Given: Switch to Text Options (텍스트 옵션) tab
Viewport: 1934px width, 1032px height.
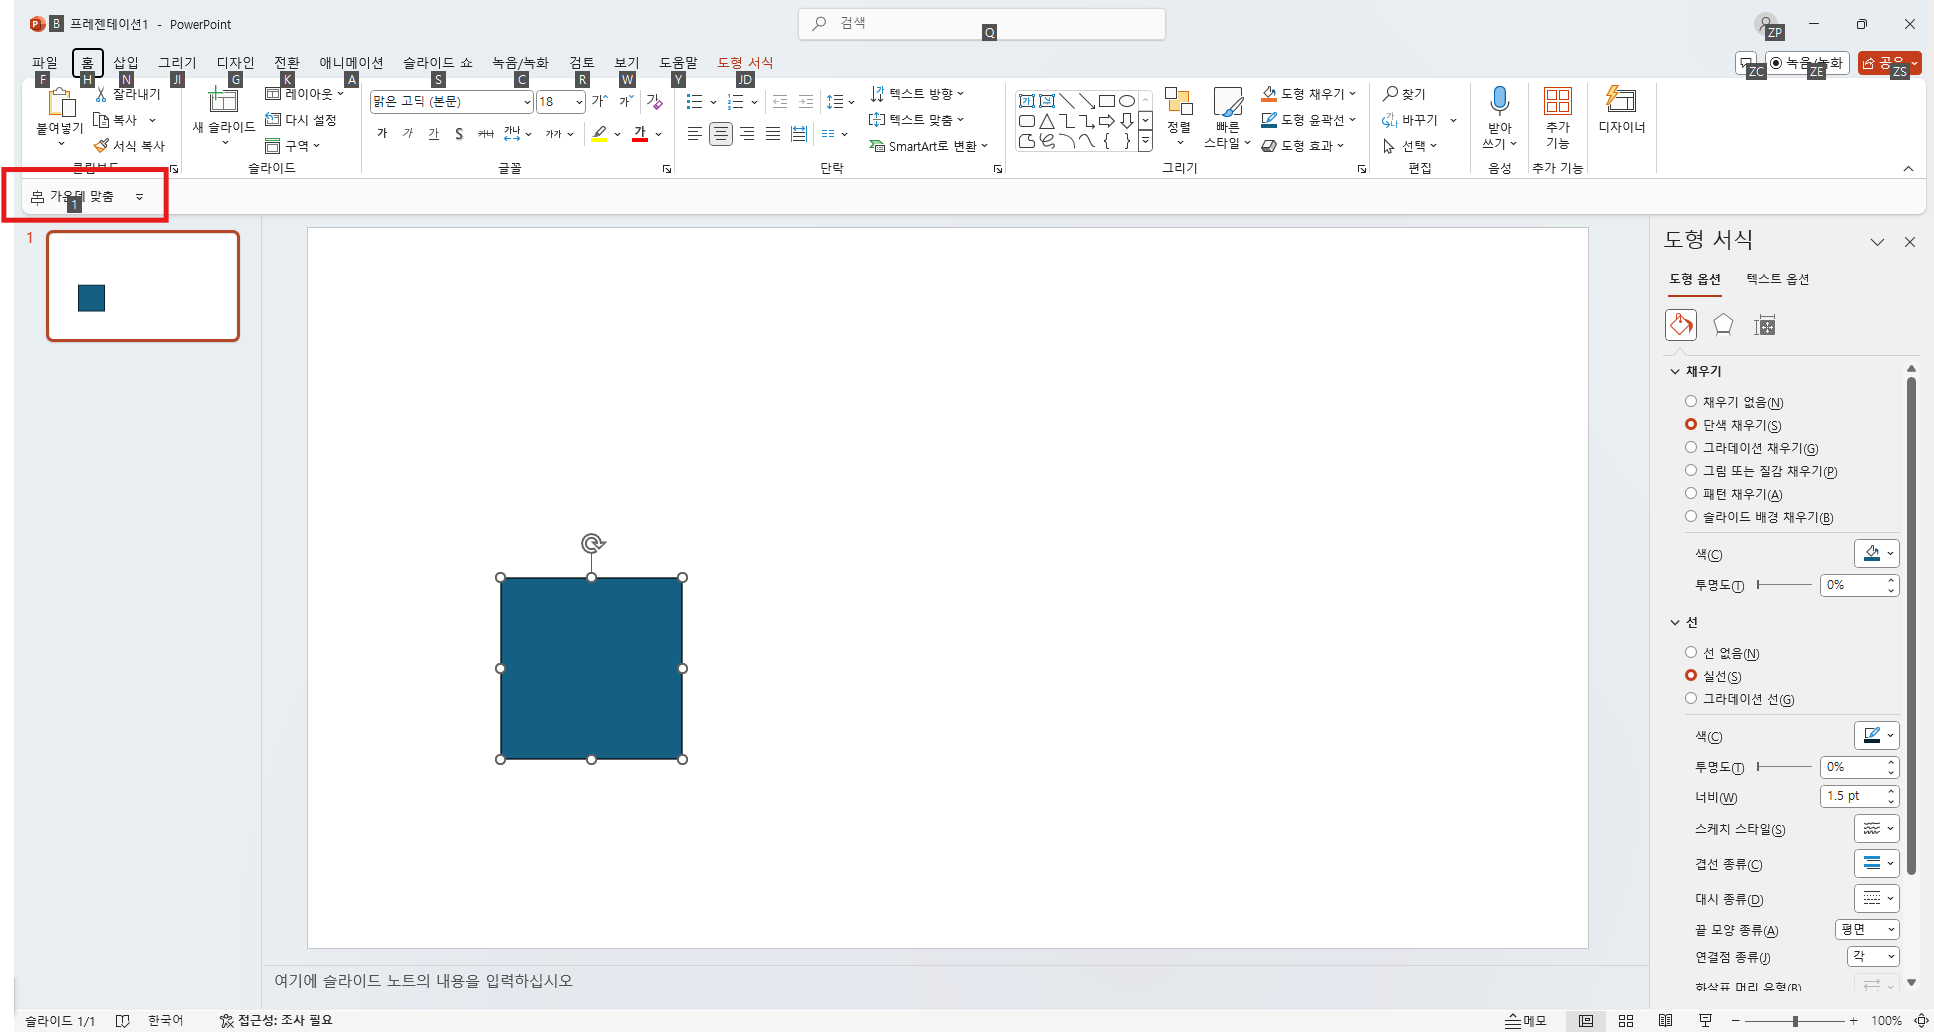Looking at the screenshot, I should pos(1778,279).
